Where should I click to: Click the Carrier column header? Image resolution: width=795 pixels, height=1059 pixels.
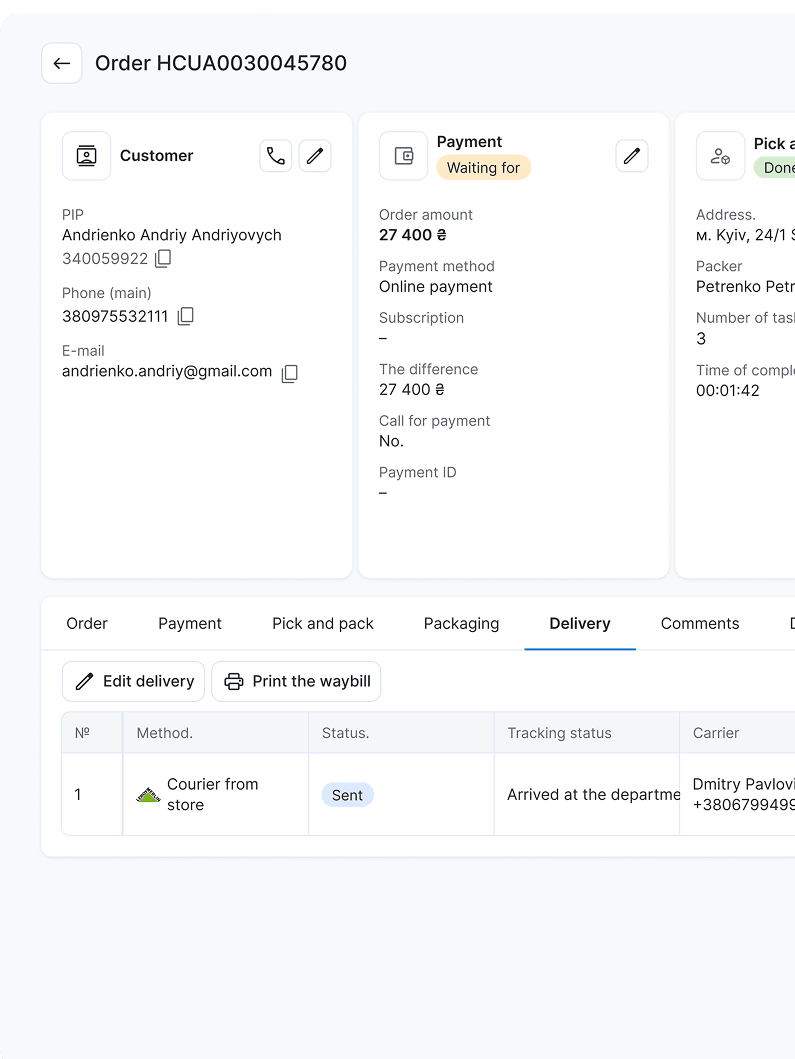tap(737, 733)
